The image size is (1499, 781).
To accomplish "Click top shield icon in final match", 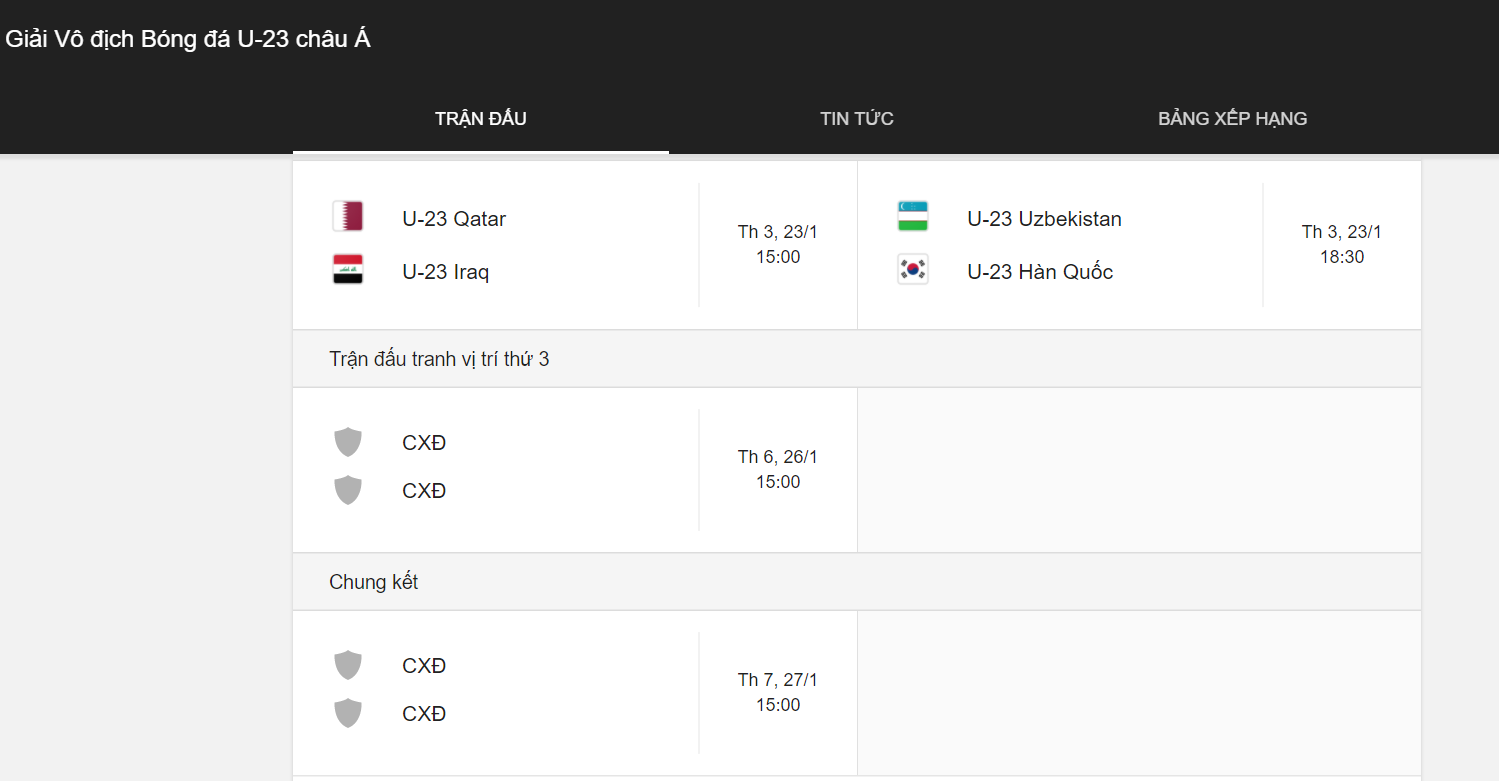I will pyautogui.click(x=347, y=665).
